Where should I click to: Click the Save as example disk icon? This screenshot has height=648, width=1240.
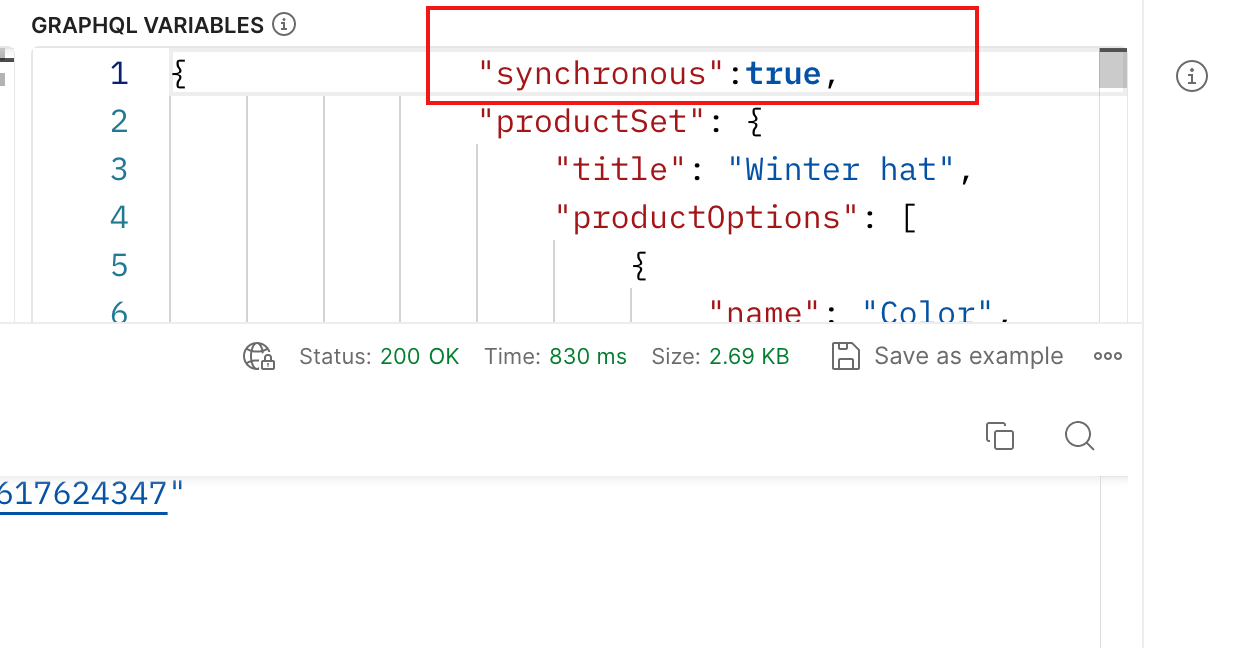click(846, 356)
